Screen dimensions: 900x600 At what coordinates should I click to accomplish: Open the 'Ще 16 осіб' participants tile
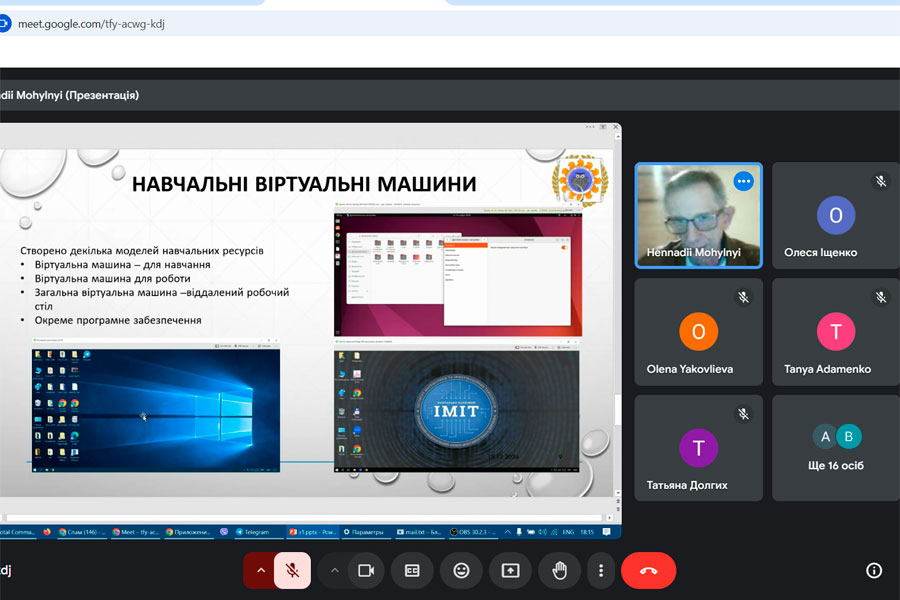[x=836, y=448]
